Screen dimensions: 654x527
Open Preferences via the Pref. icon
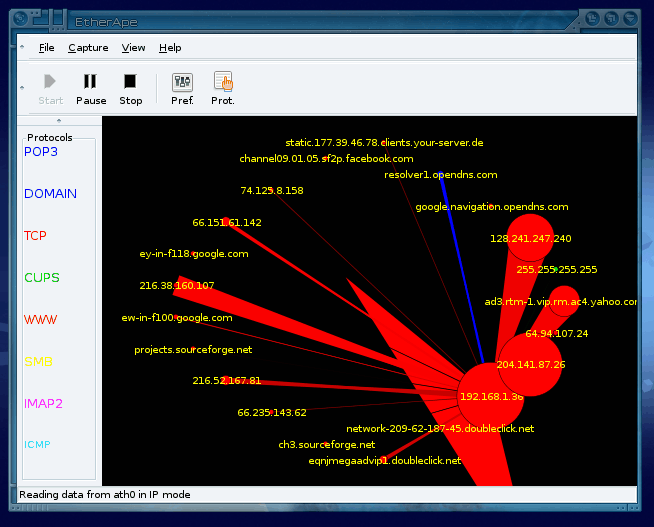point(182,82)
